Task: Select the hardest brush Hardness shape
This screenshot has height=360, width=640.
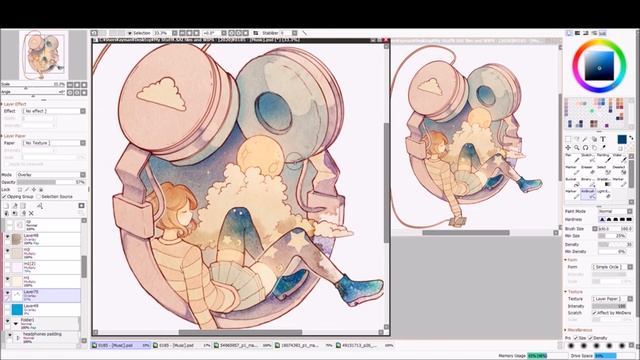Action: (x=629, y=220)
